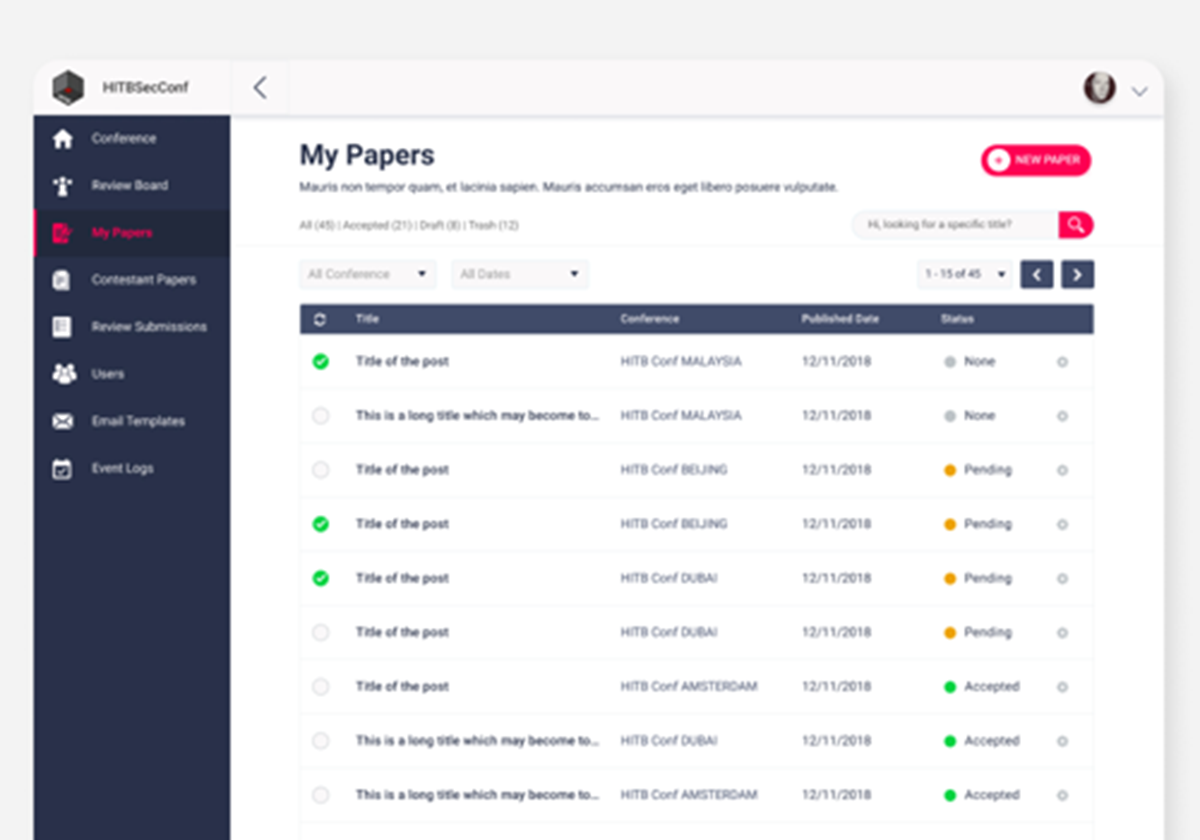Click the Pending status in first BEIJING row
Image resolution: width=1200 pixels, height=840 pixels.
978,470
